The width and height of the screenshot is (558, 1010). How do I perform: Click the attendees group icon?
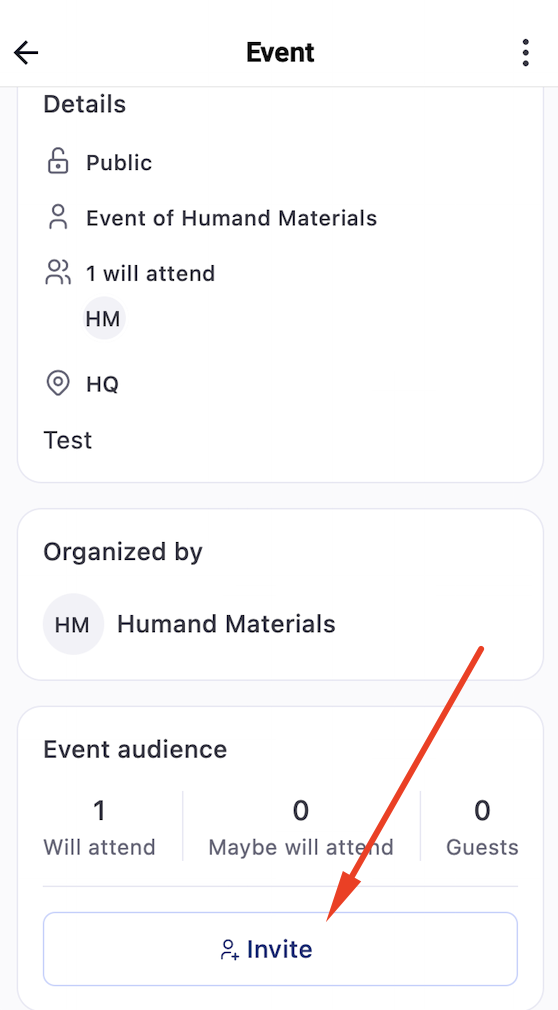coord(58,273)
